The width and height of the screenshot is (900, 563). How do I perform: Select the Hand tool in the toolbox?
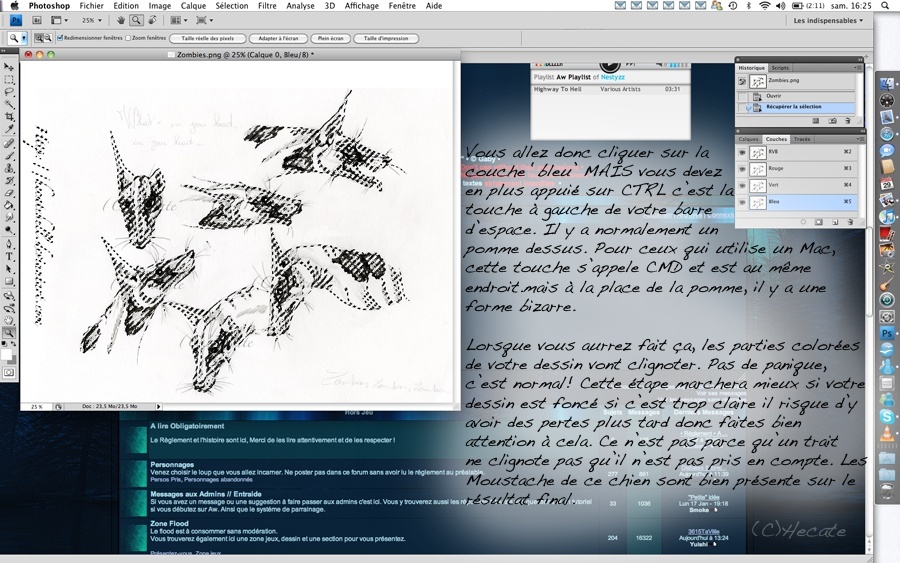click(x=9, y=320)
